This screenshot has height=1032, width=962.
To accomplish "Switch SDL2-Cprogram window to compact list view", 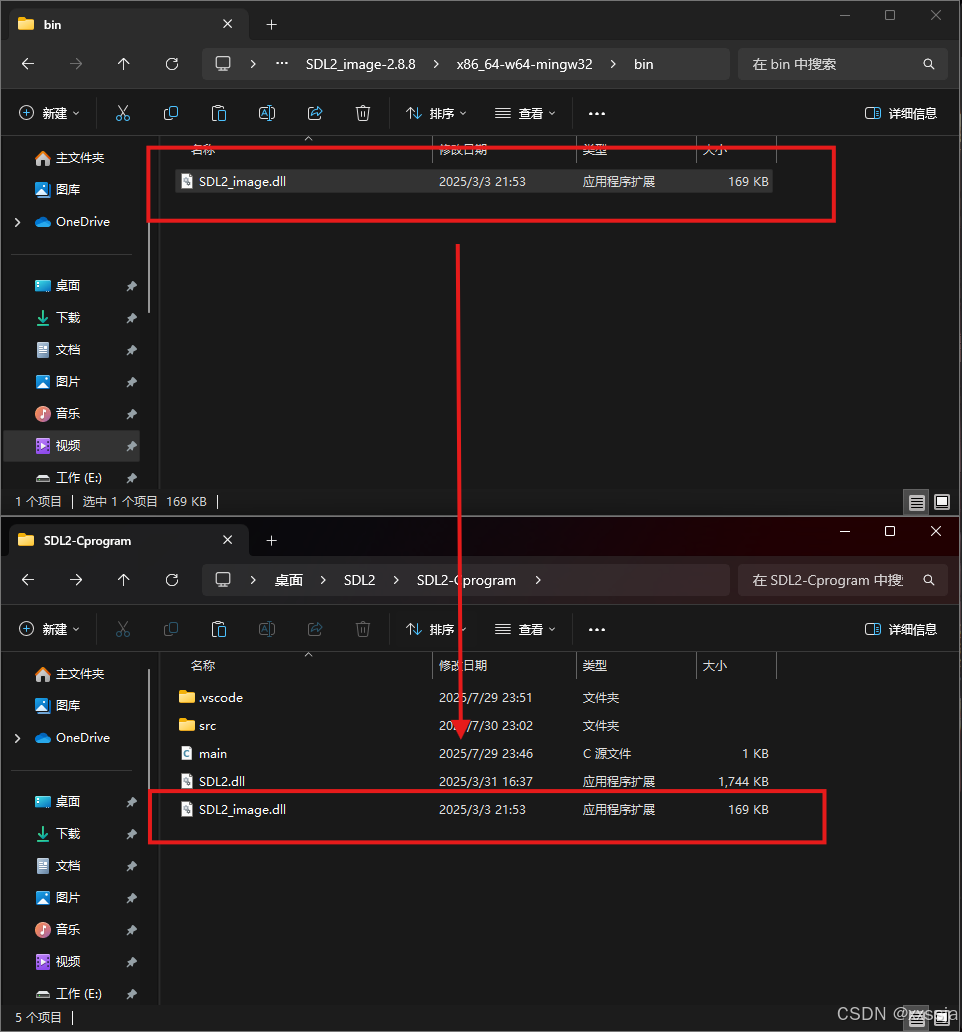I will pos(916,1017).
